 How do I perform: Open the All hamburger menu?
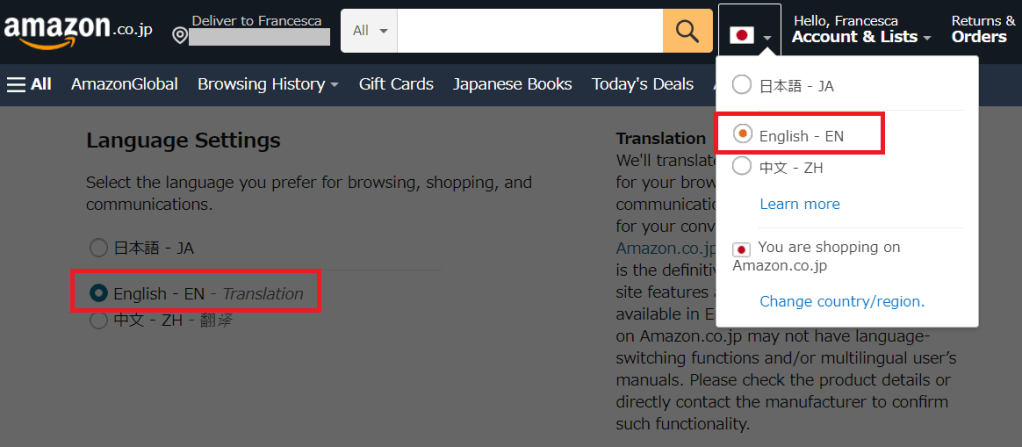[x=29, y=84]
